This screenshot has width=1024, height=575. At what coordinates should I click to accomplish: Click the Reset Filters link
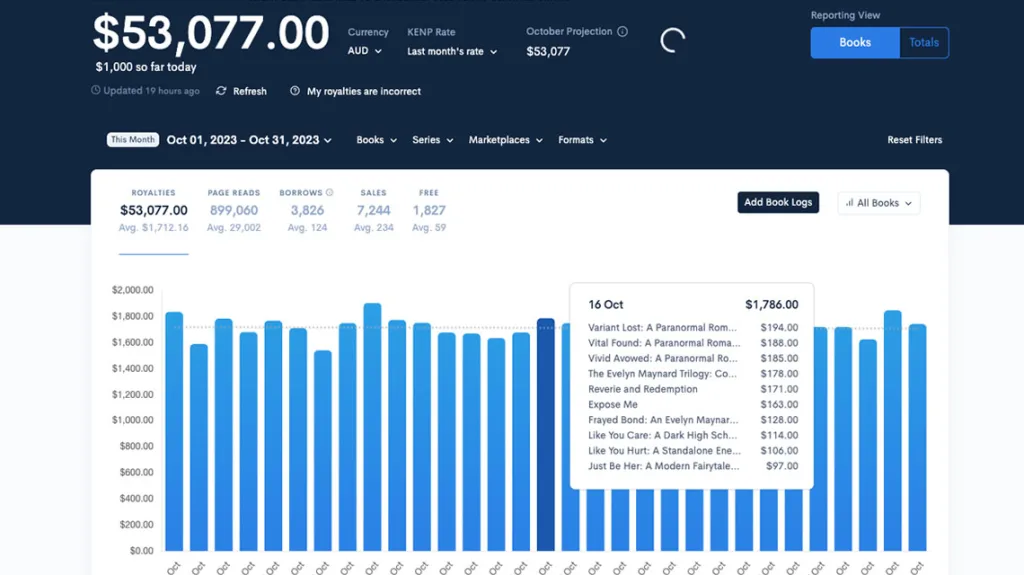pyautogui.click(x=914, y=140)
